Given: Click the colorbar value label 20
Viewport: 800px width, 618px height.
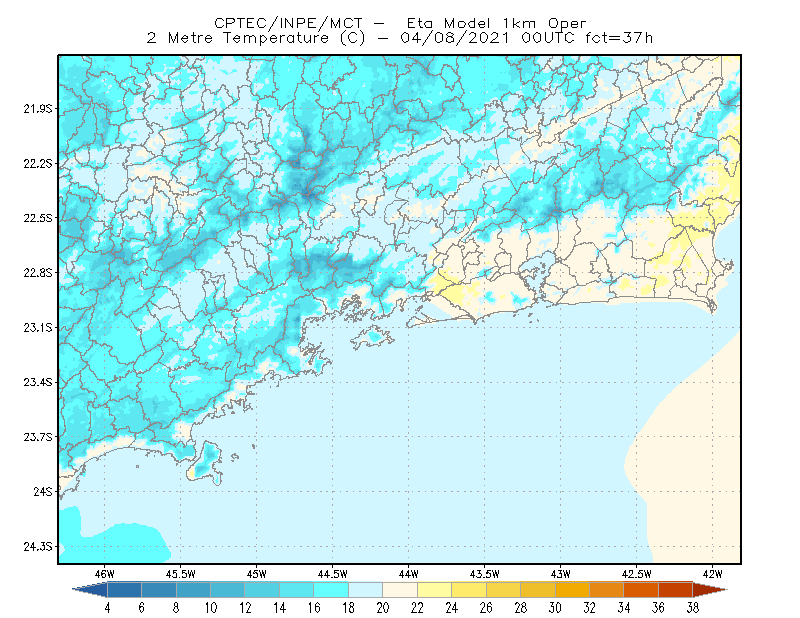Looking at the screenshot, I should pos(383,608).
